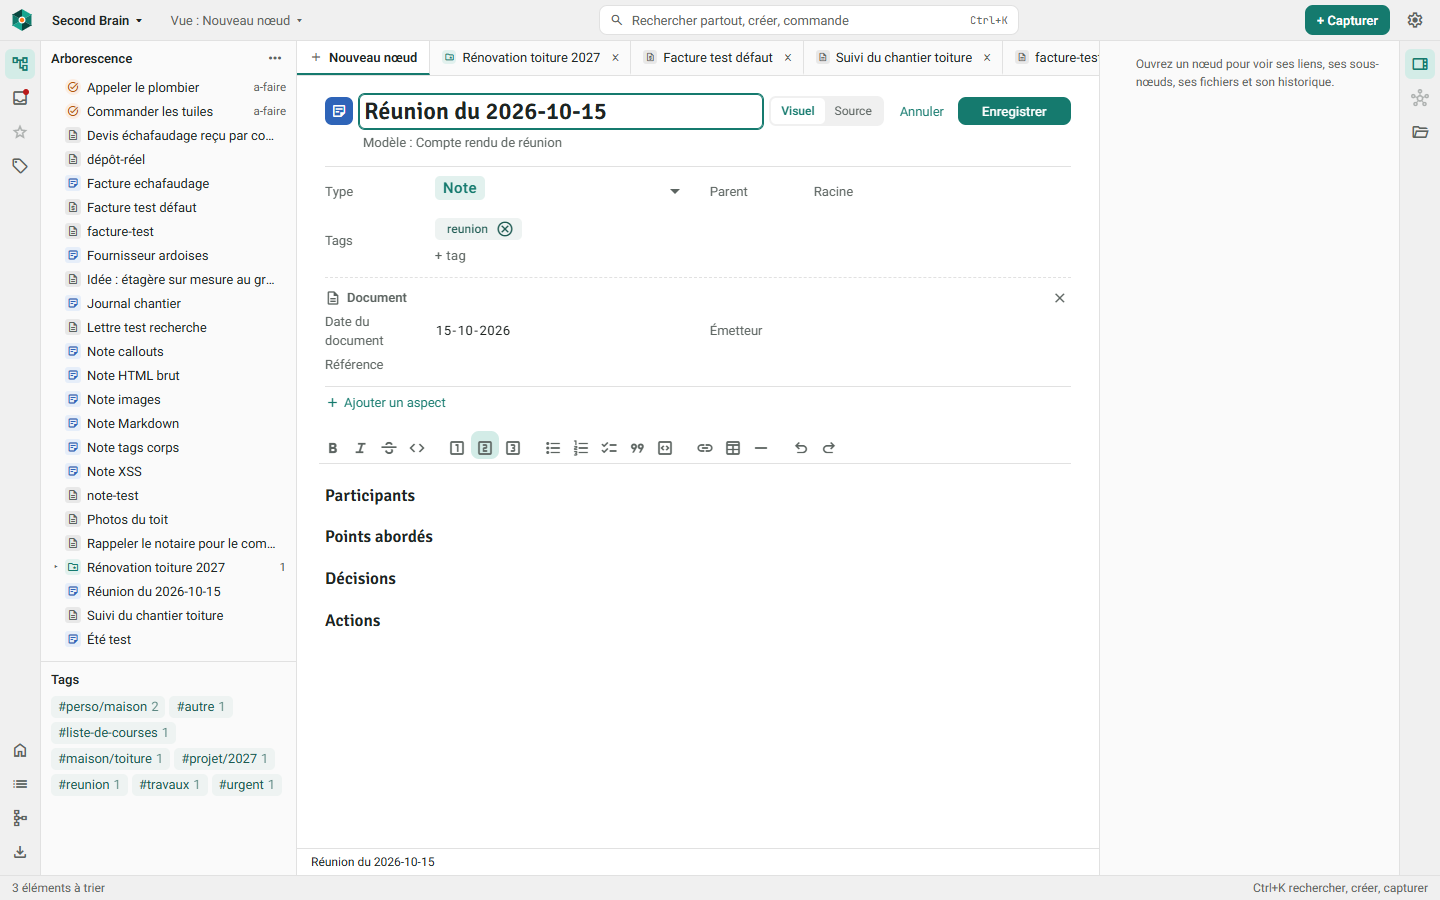Insert a blockquote

click(637, 448)
